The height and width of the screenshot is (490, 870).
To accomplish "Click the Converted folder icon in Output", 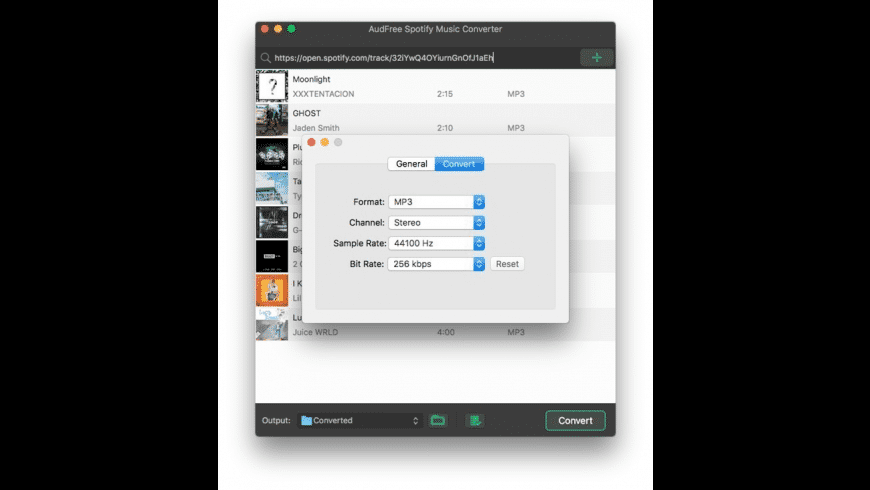I will pos(306,421).
